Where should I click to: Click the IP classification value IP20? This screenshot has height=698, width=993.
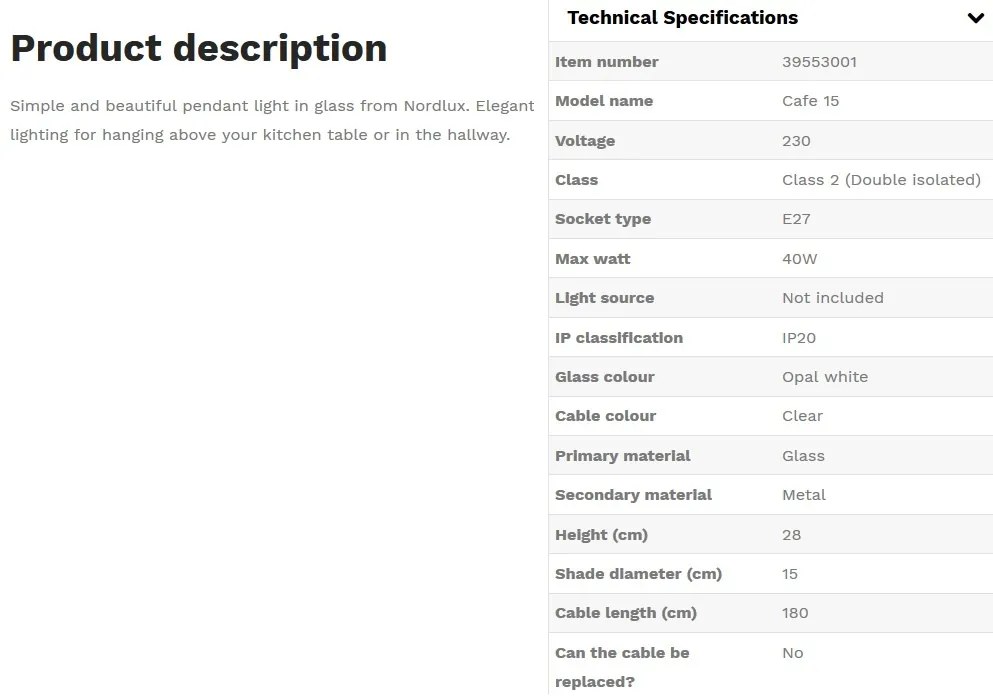tap(798, 338)
